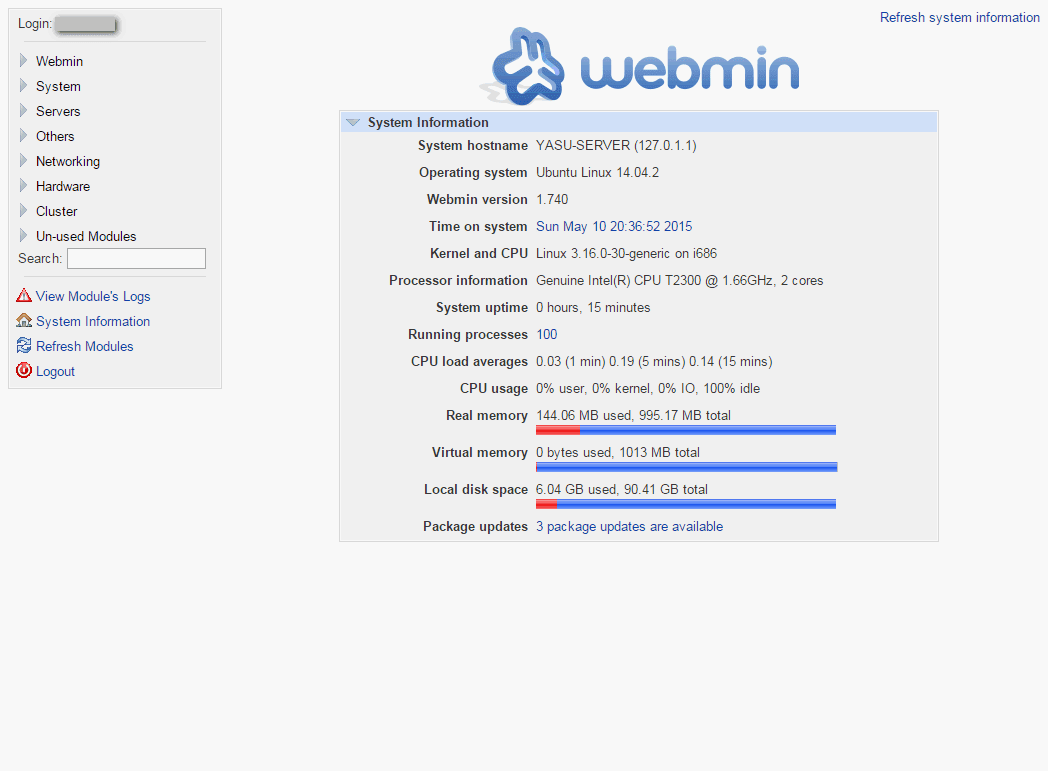This screenshot has width=1048, height=771.
Task: Click the Real memory usage bar
Action: (686, 430)
